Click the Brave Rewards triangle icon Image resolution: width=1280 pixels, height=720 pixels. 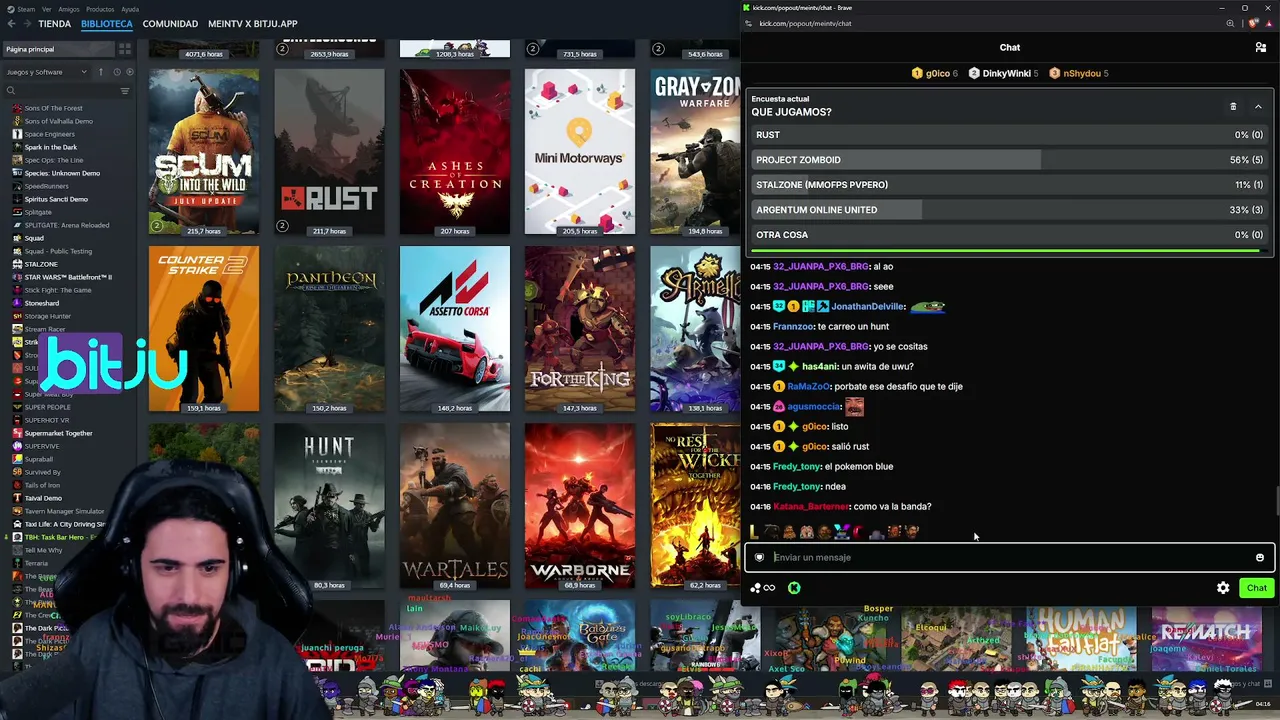[x=1269, y=23]
